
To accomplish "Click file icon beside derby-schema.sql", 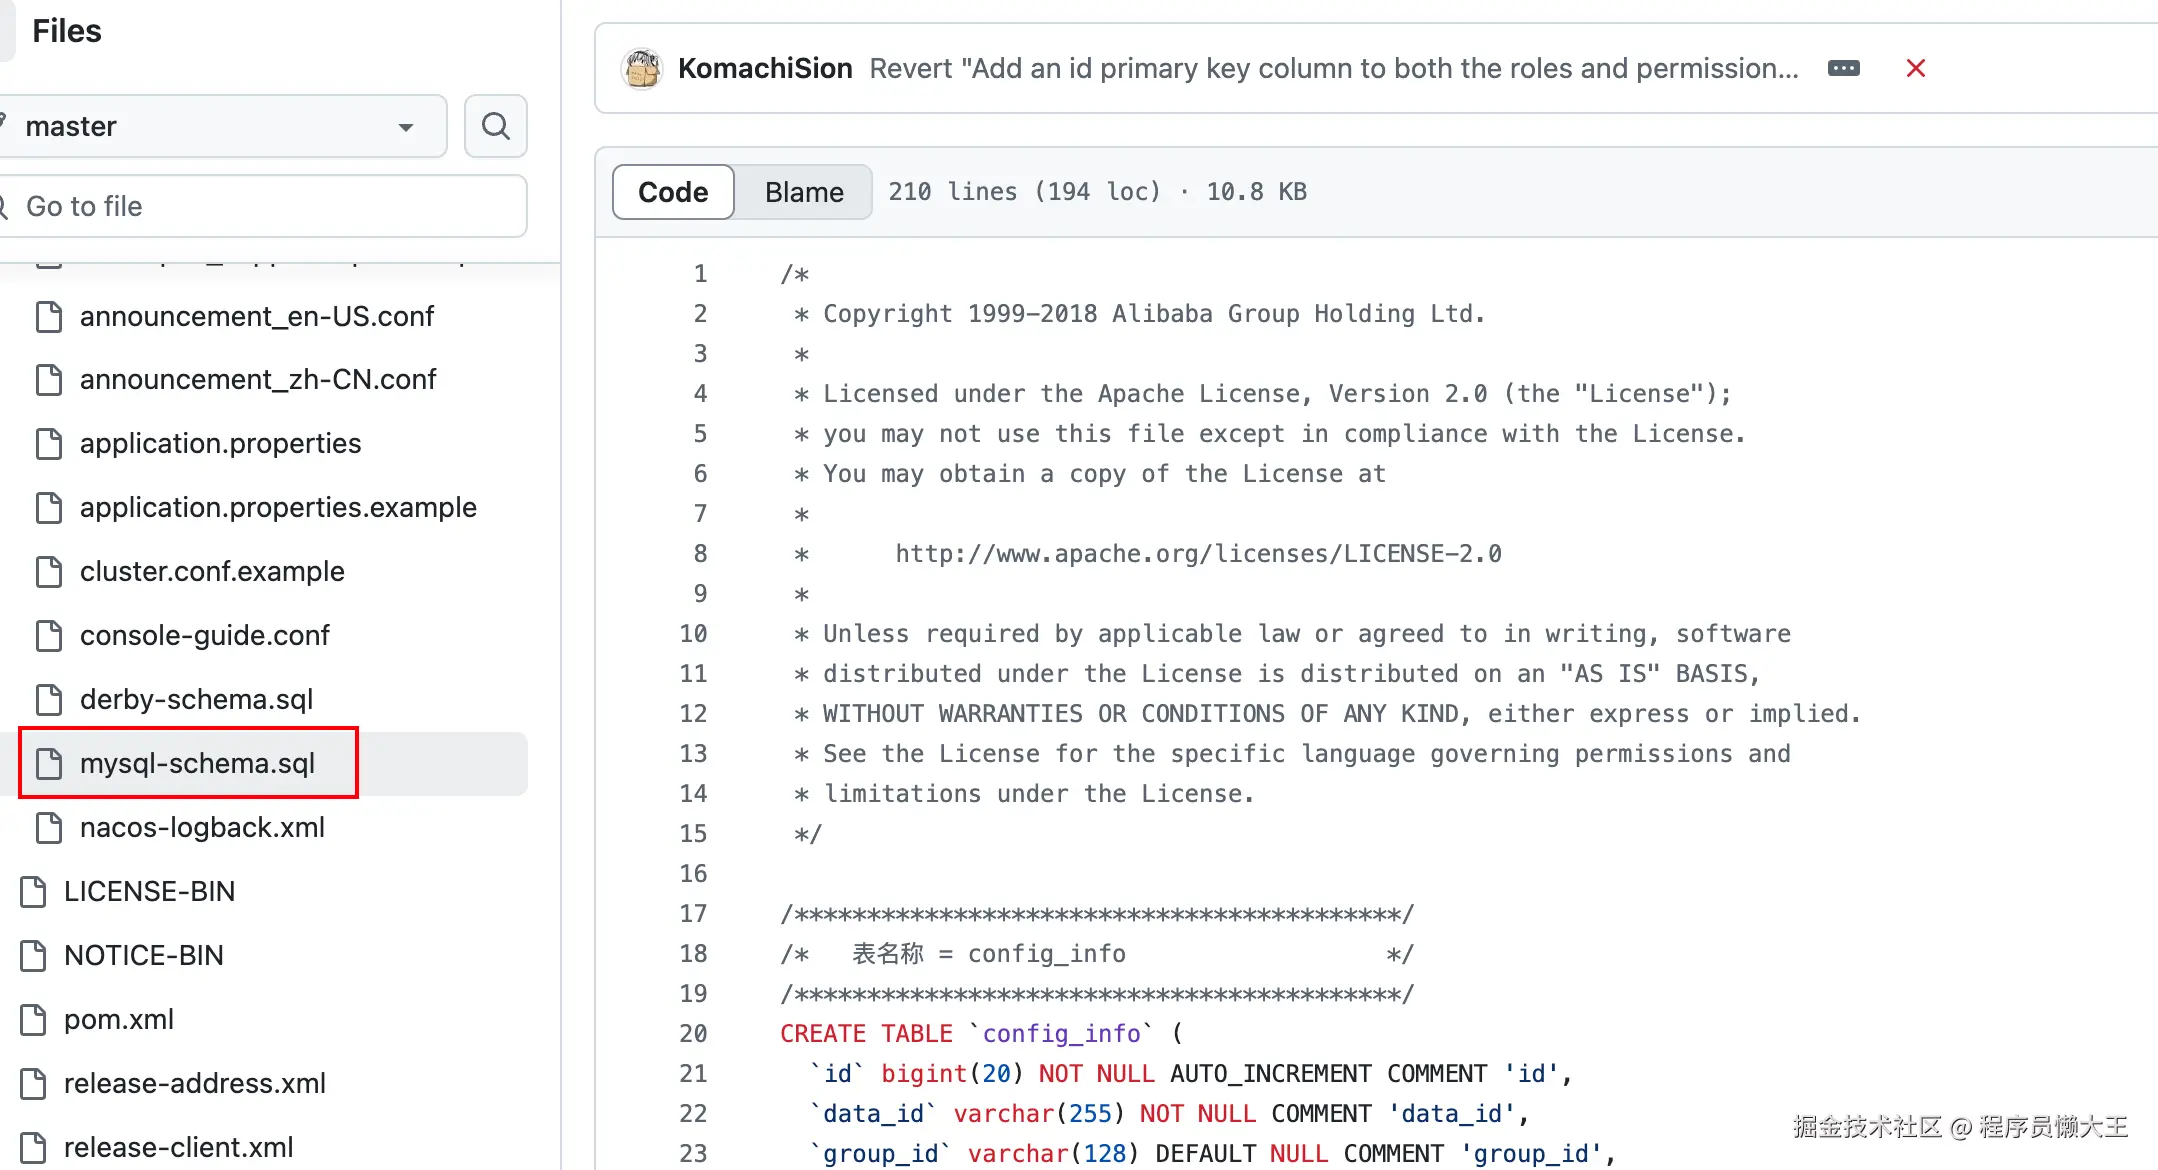I will coord(49,699).
